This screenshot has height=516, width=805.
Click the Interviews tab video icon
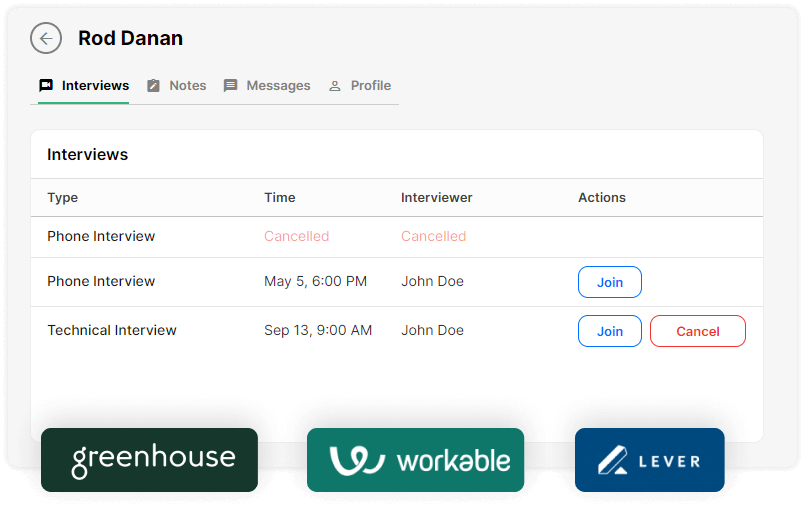coord(46,85)
